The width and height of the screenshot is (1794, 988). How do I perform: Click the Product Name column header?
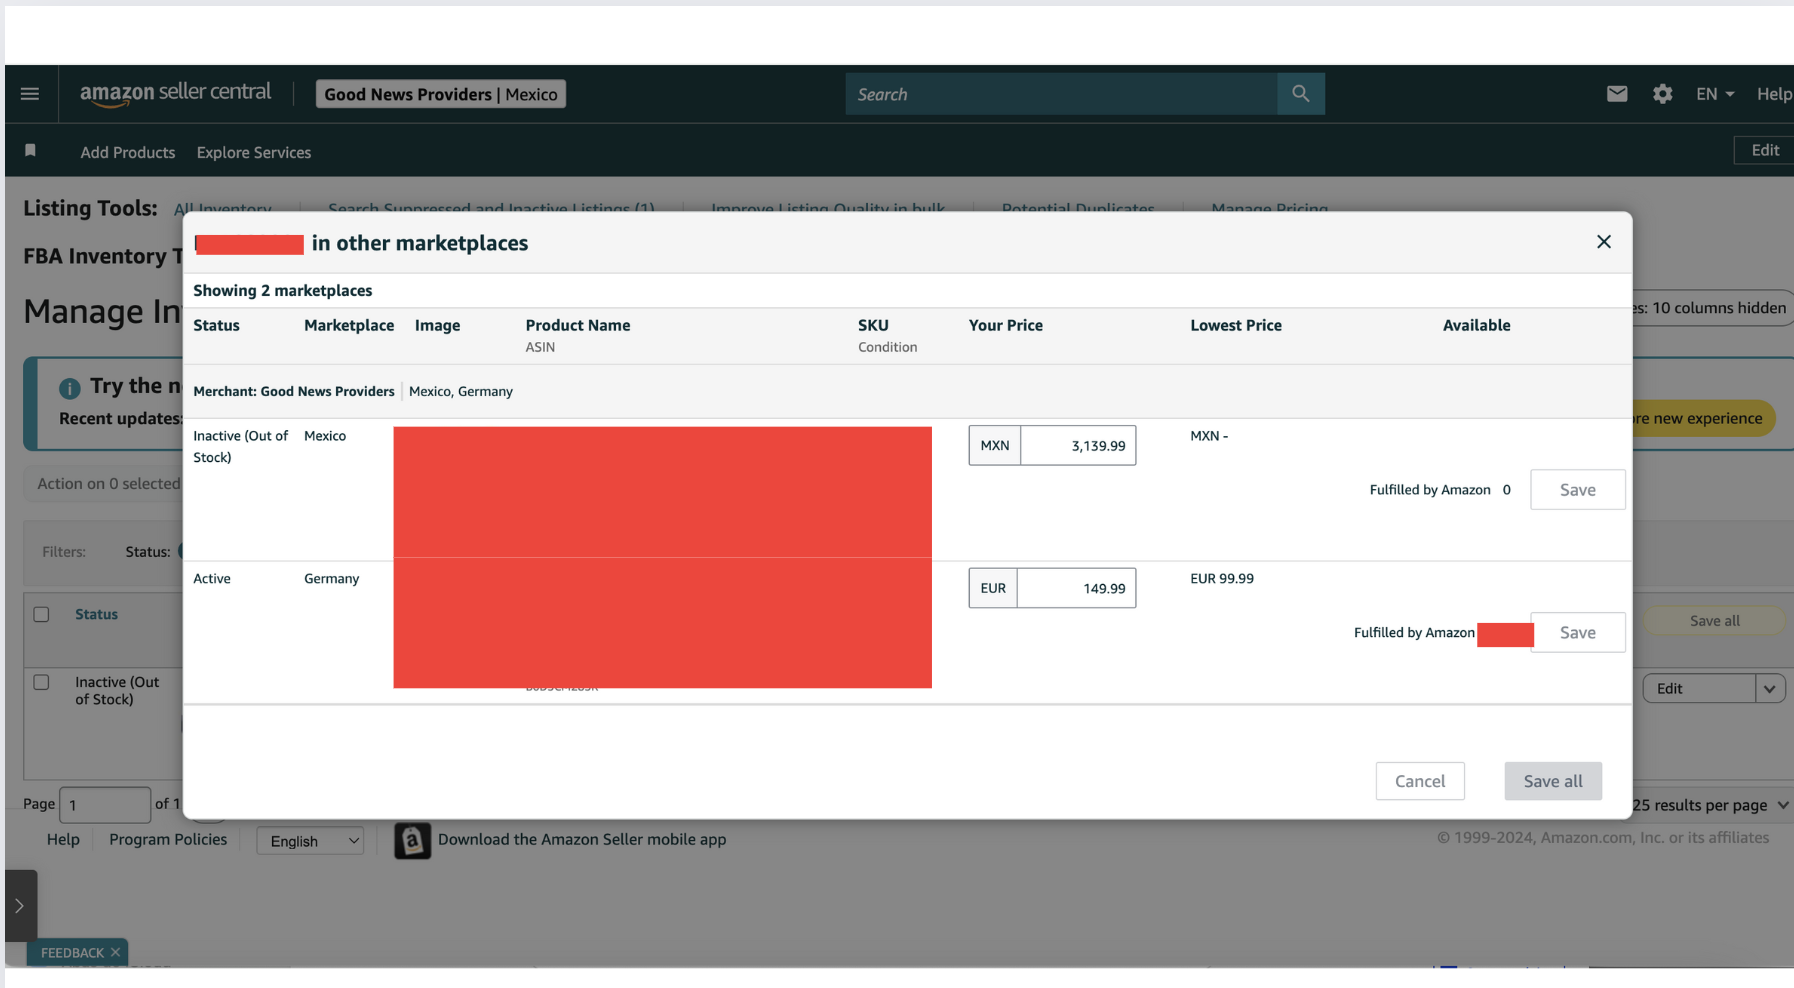[578, 325]
